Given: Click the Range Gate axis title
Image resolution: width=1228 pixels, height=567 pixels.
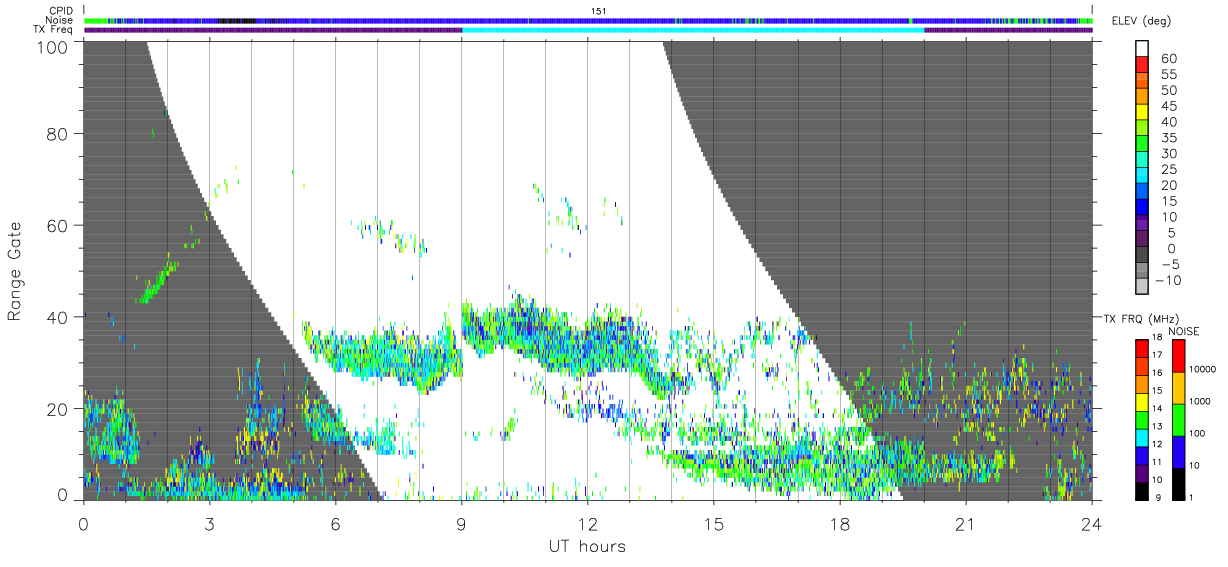Looking at the screenshot, I should [x=15, y=271].
